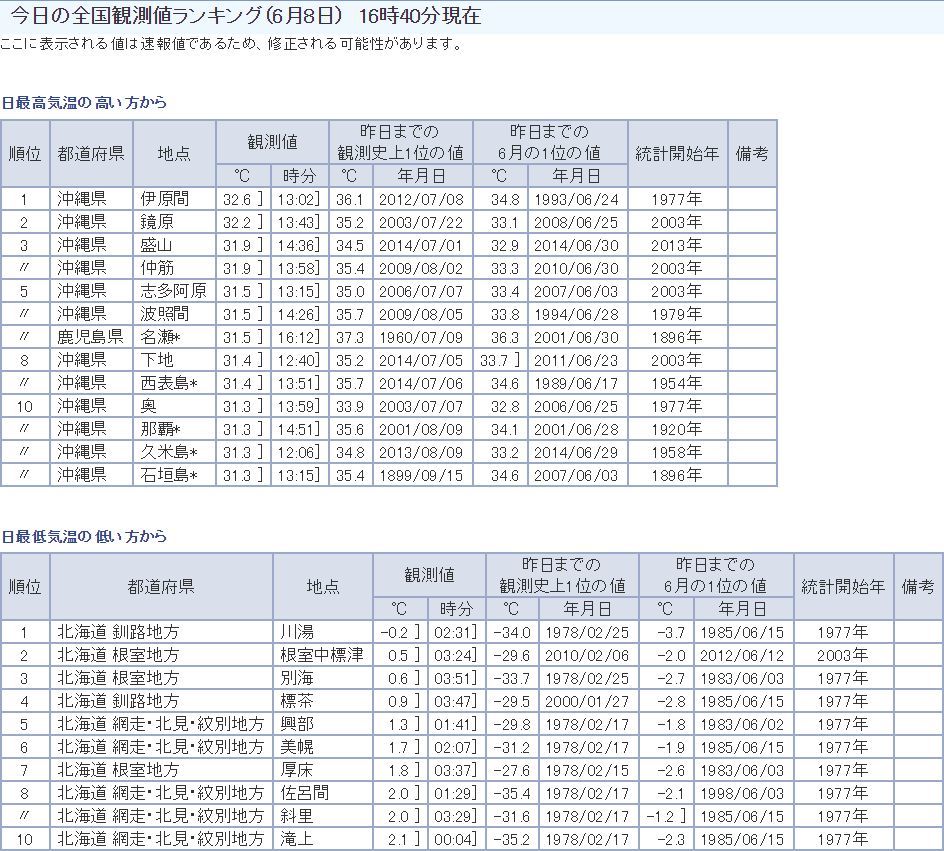Select station 伊原間 in the high temperature table

pos(164,199)
